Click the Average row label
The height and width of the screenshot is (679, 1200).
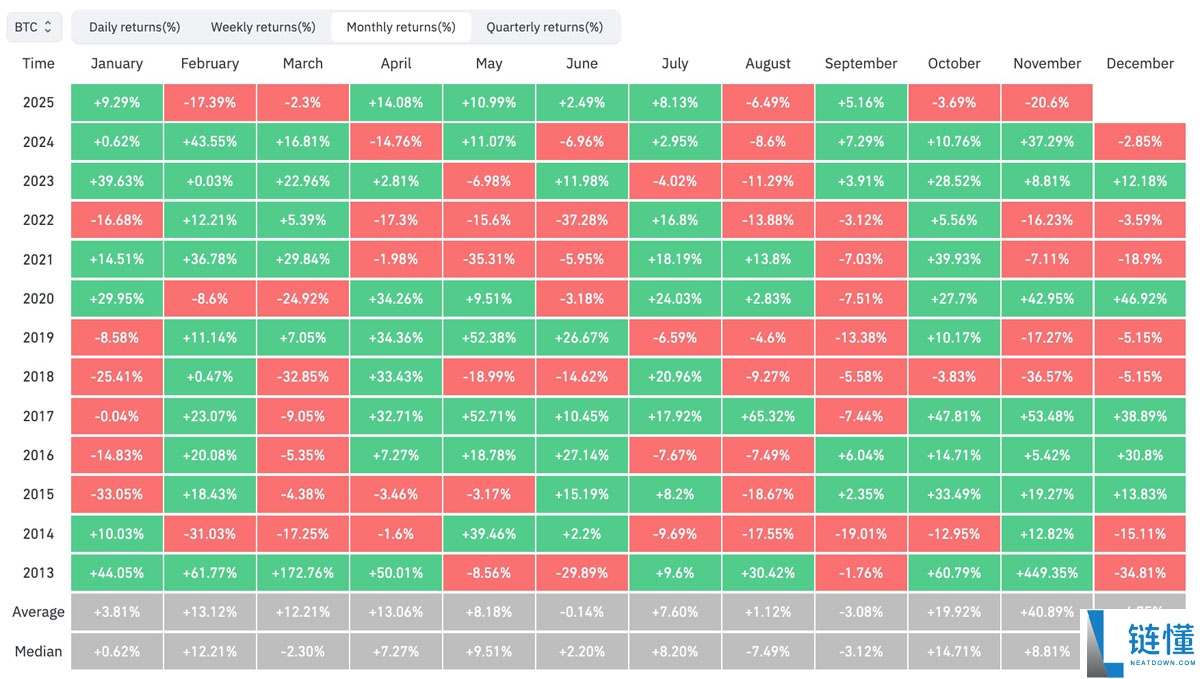pyautogui.click(x=38, y=612)
